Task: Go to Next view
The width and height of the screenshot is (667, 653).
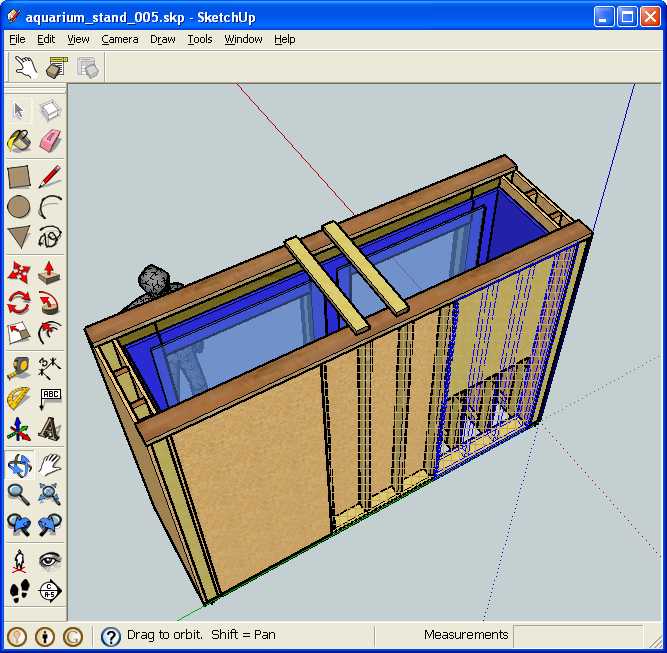Action: (50, 525)
